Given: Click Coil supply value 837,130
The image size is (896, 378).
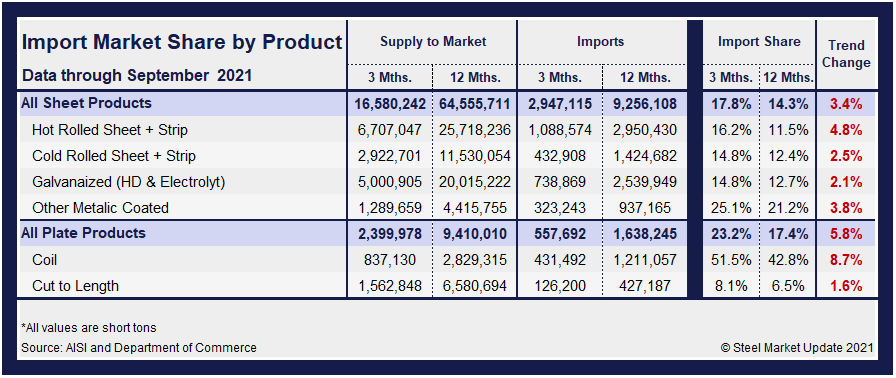Looking at the screenshot, I should tap(390, 260).
